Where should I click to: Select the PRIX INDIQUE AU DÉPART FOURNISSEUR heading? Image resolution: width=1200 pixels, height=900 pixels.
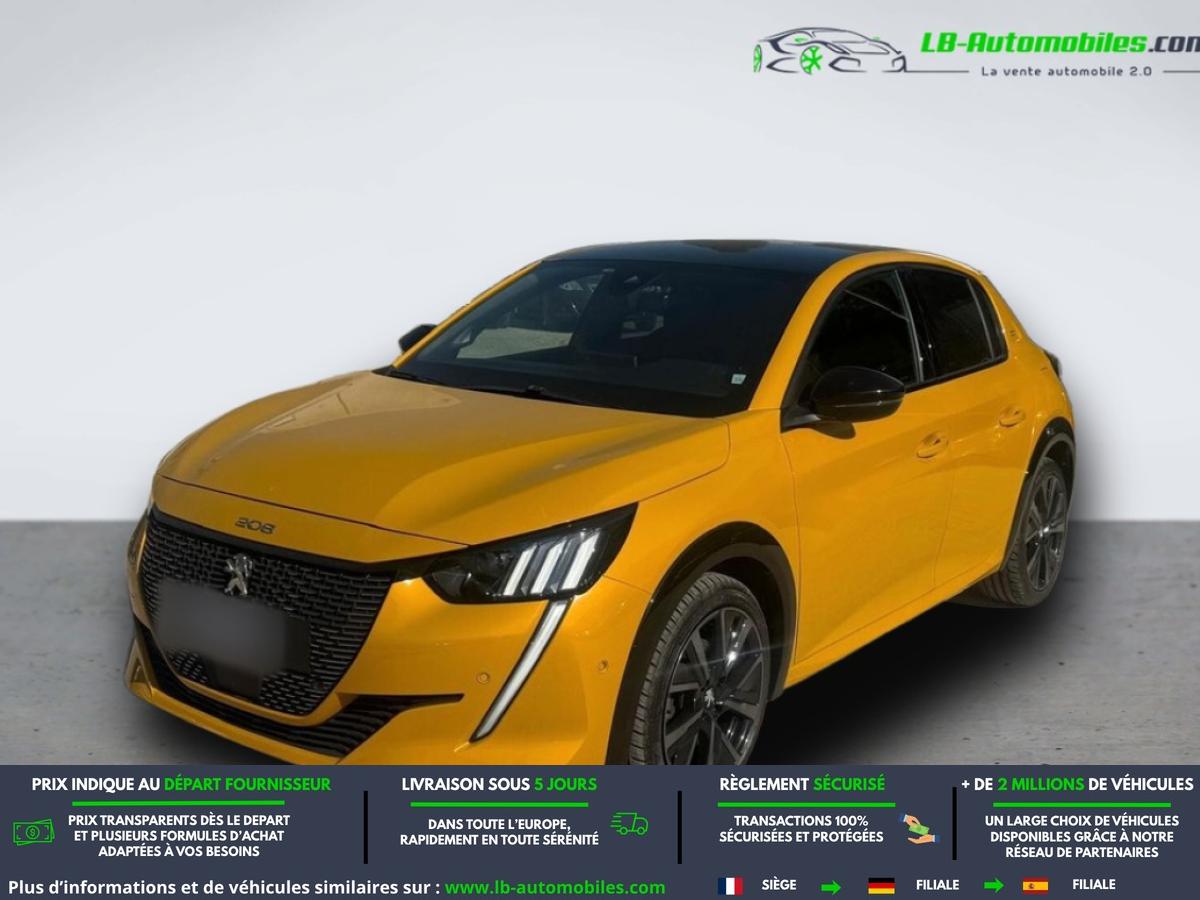point(181,784)
